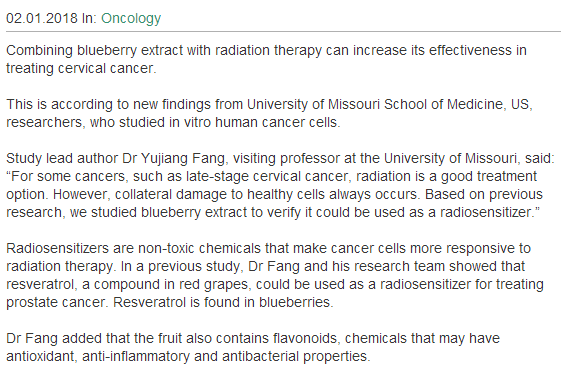Click the paragraph starting 'Combining blueberry extract'
The width and height of the screenshot is (571, 373).
(266, 59)
